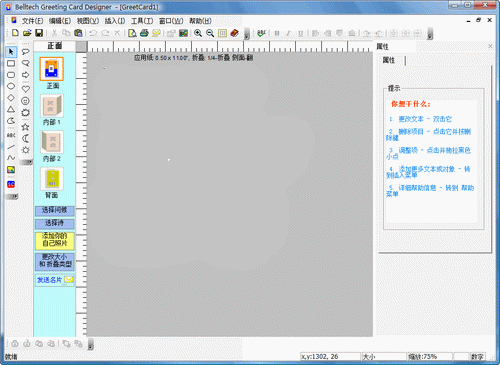Toggle the grid display icon

click(222, 33)
